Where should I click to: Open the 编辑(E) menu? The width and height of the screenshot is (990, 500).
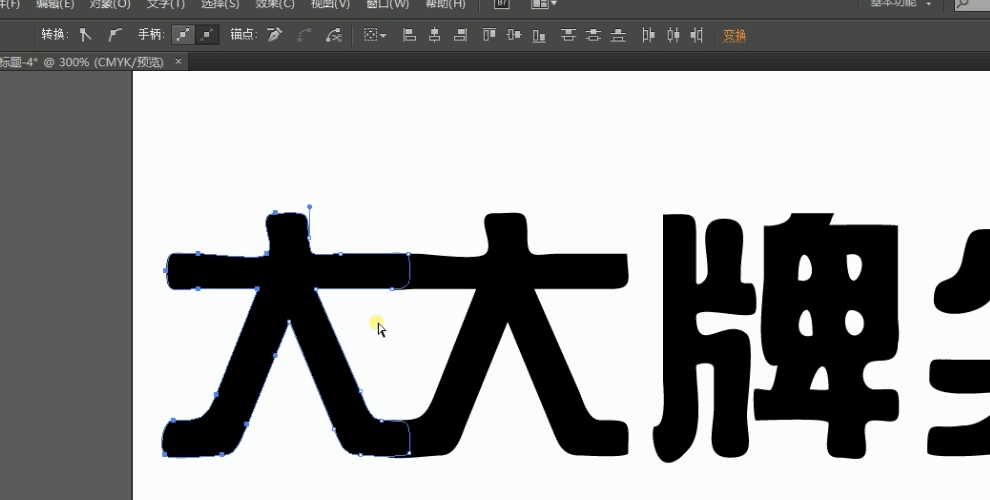coord(55,4)
